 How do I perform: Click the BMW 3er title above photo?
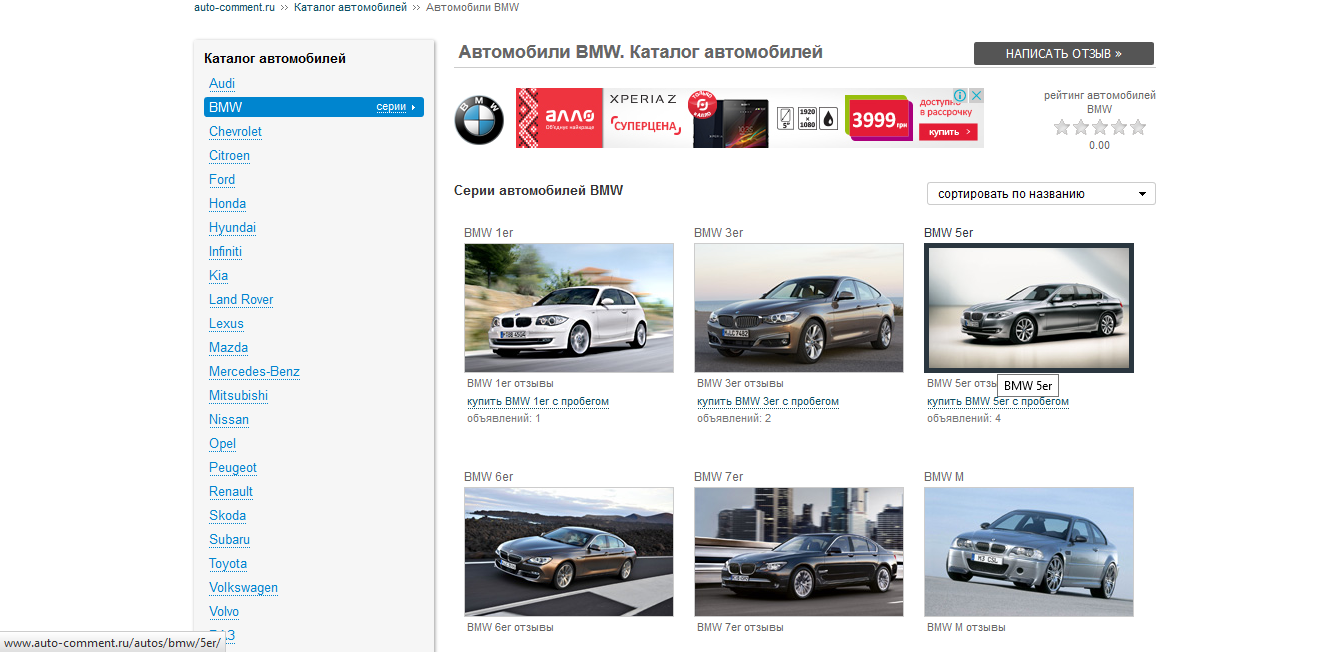pyautogui.click(x=718, y=233)
